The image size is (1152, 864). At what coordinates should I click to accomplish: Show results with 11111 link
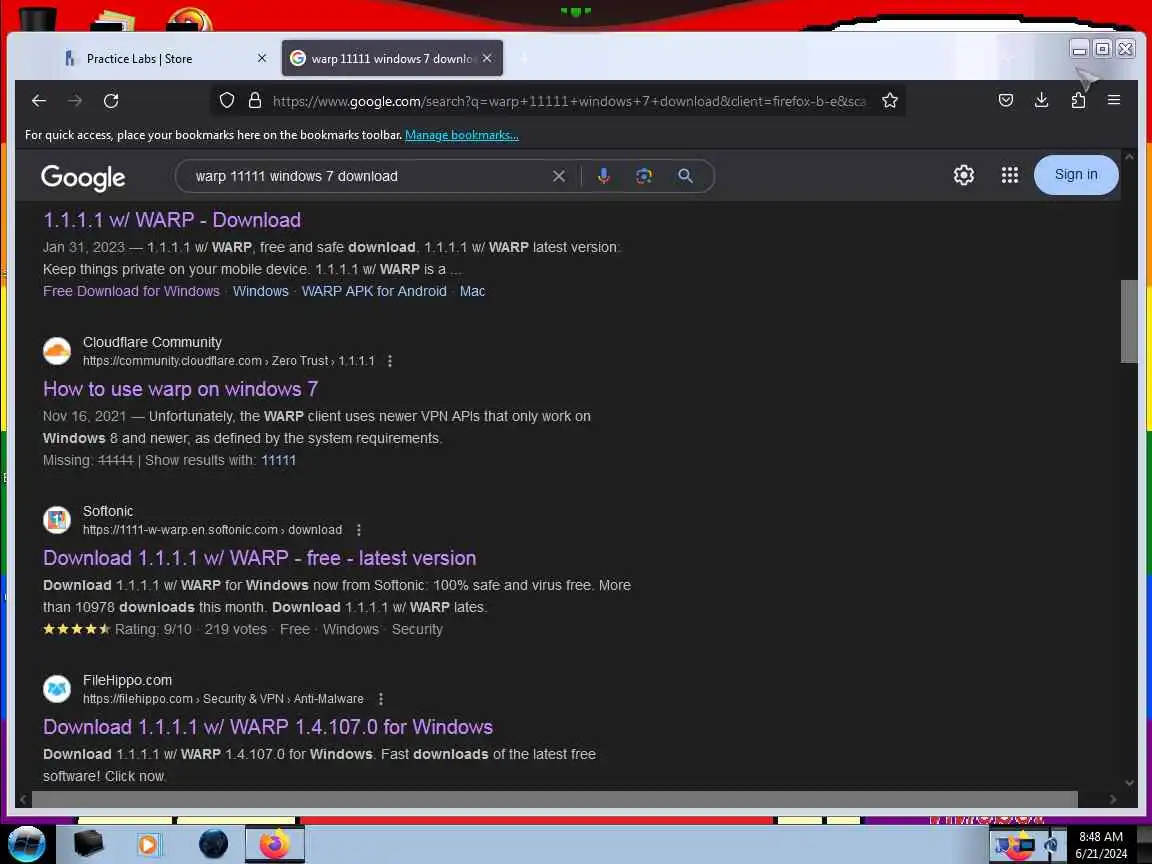tap(278, 461)
